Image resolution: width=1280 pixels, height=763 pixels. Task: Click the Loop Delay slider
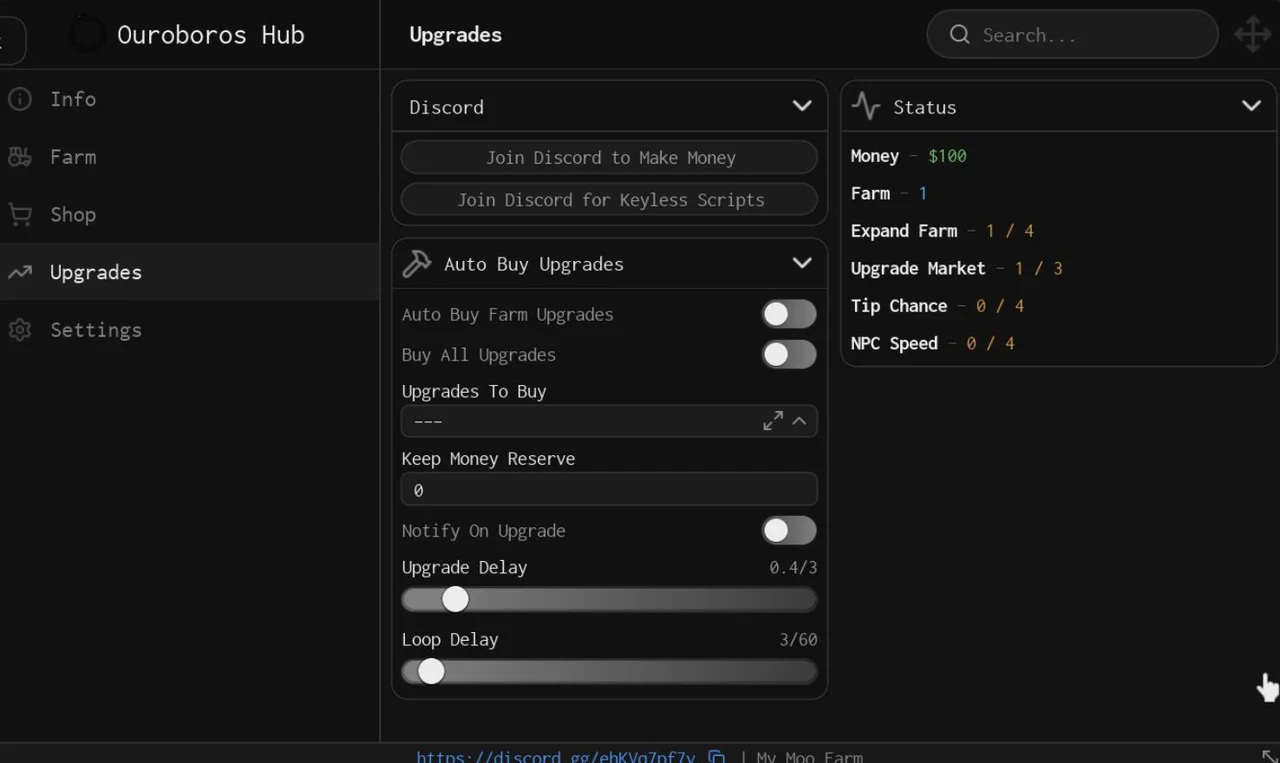pyautogui.click(x=609, y=671)
